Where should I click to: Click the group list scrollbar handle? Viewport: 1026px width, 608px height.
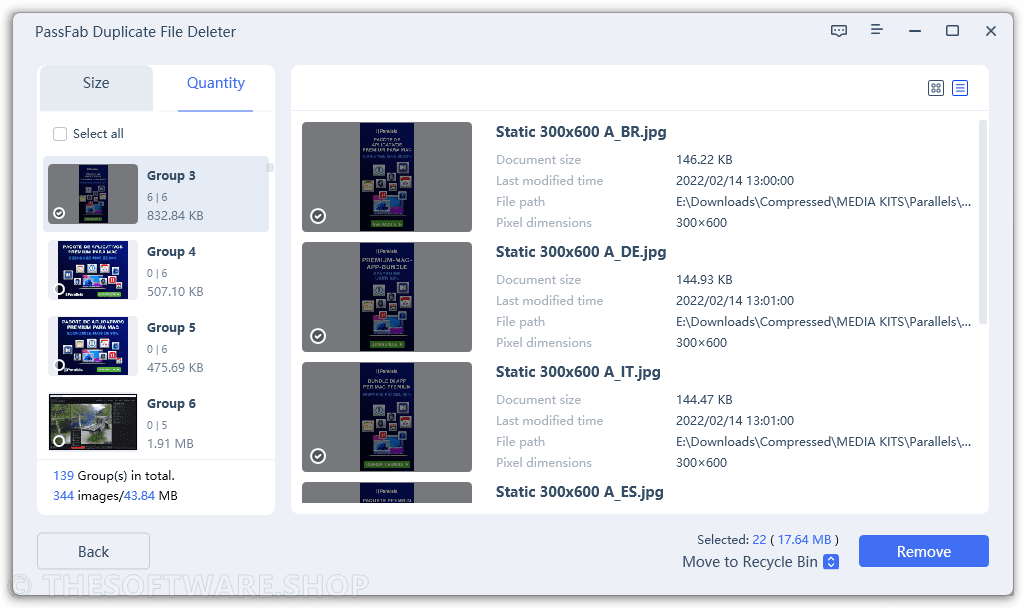[270, 168]
